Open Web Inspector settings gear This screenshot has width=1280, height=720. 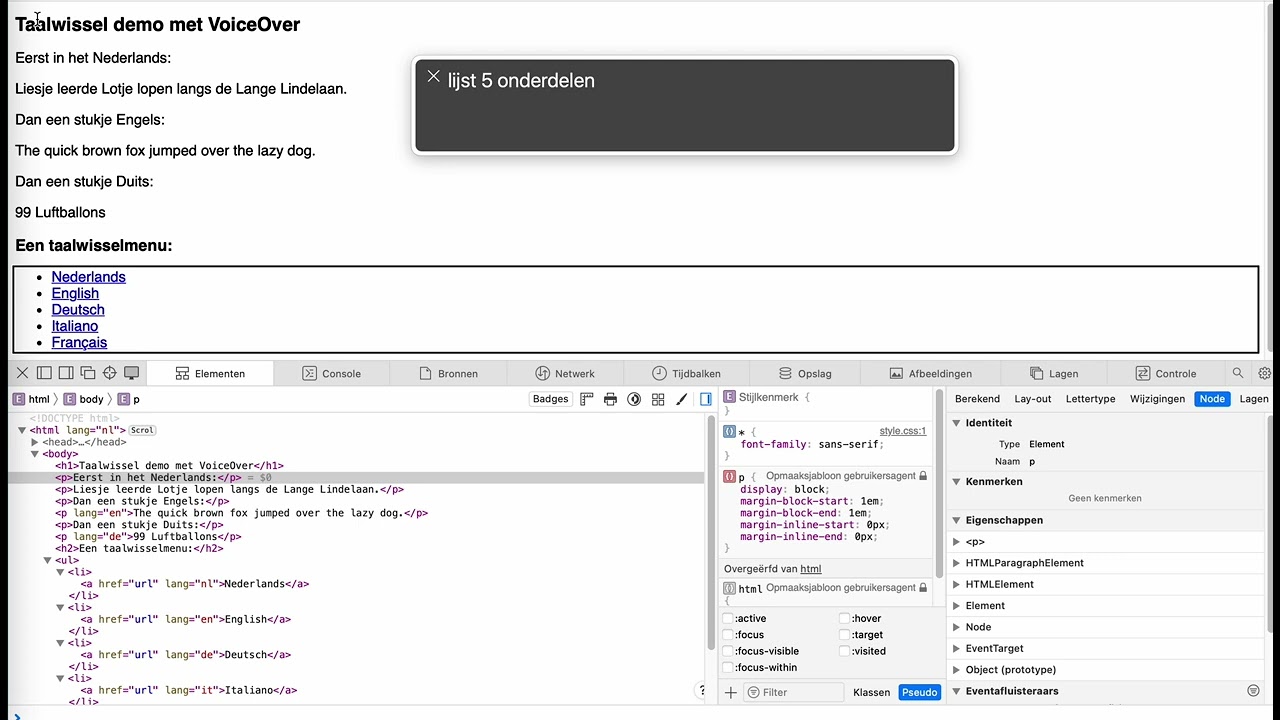[x=1265, y=373]
